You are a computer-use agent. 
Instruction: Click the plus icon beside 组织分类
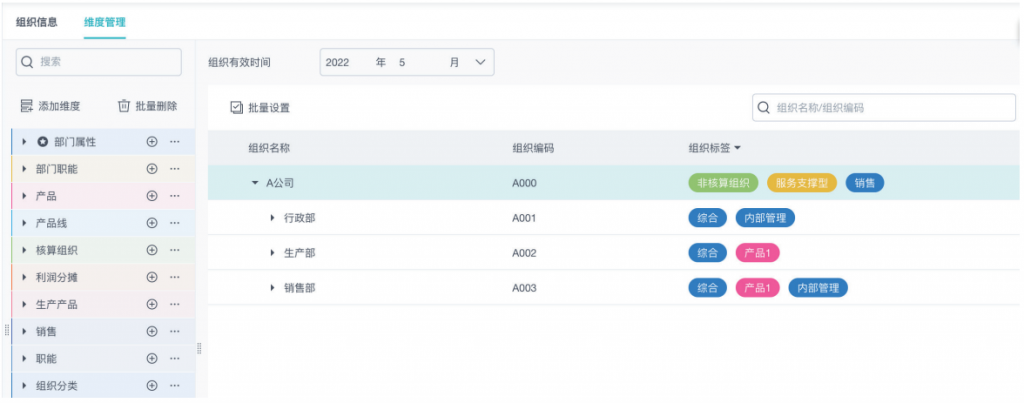point(152,385)
